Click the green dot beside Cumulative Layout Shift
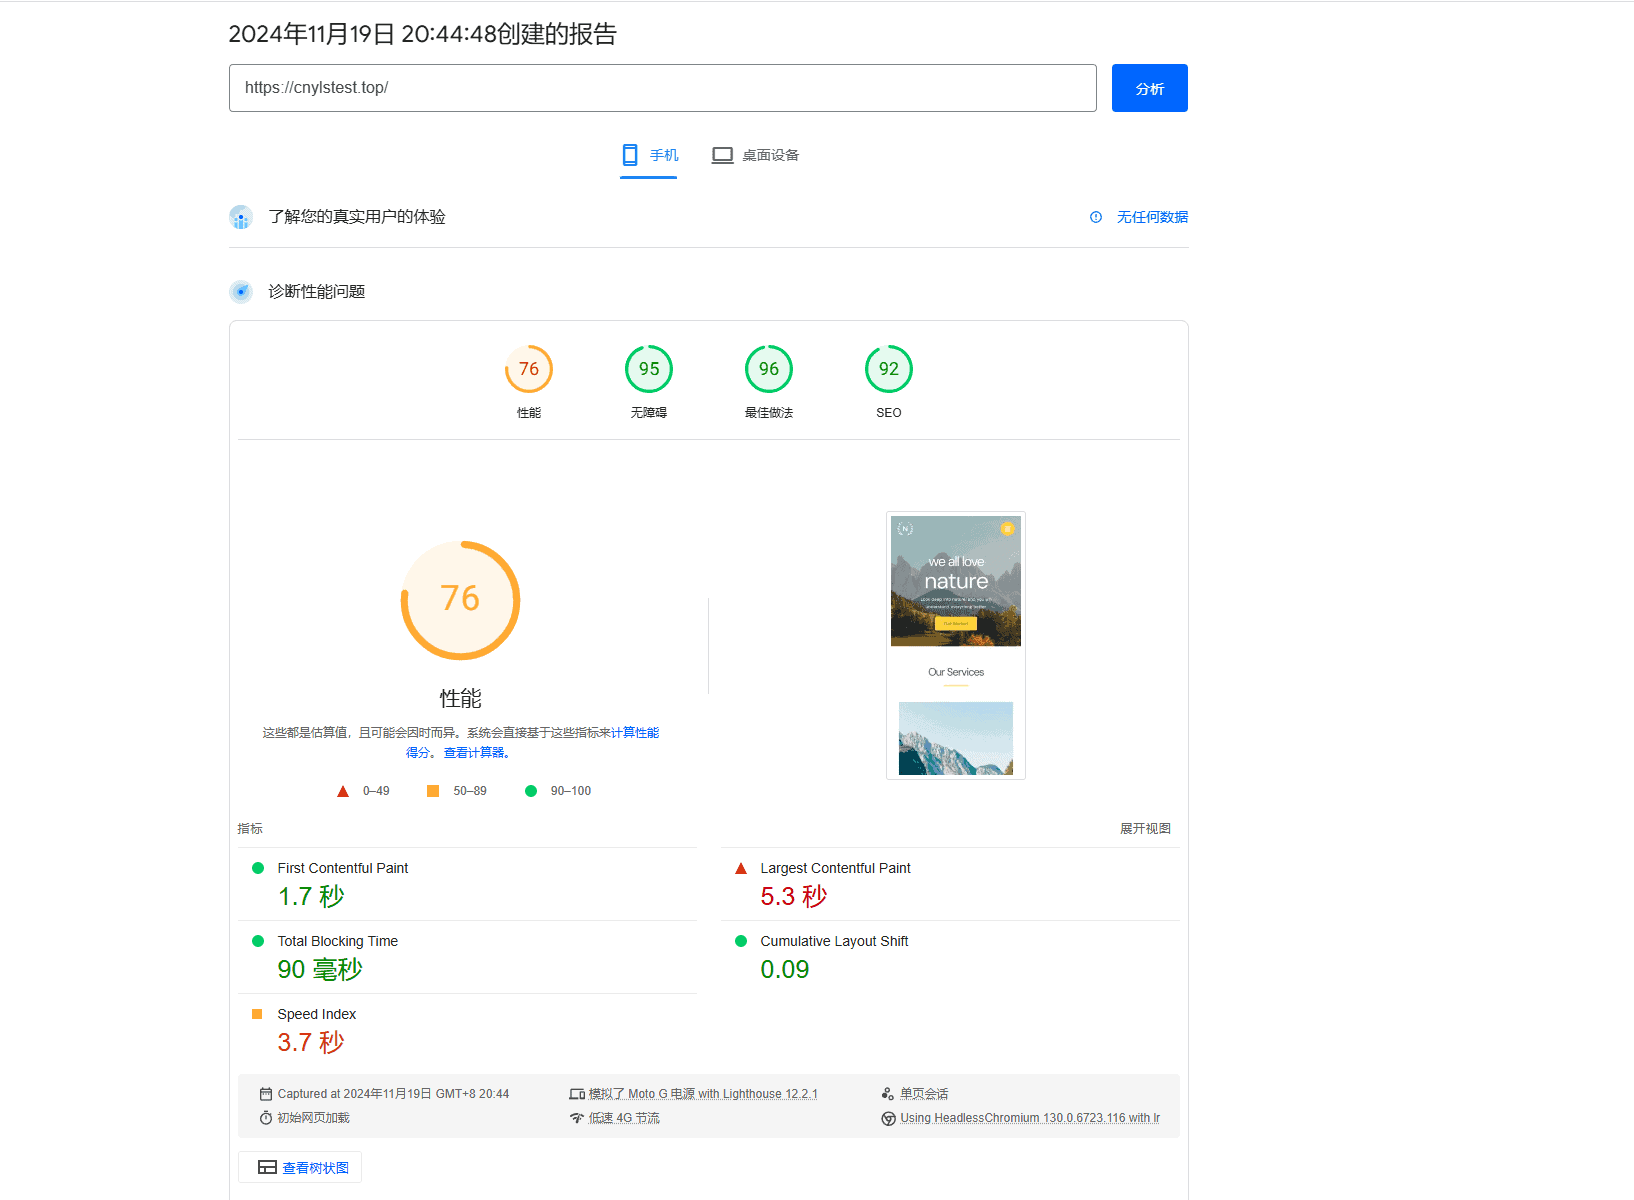 [741, 941]
